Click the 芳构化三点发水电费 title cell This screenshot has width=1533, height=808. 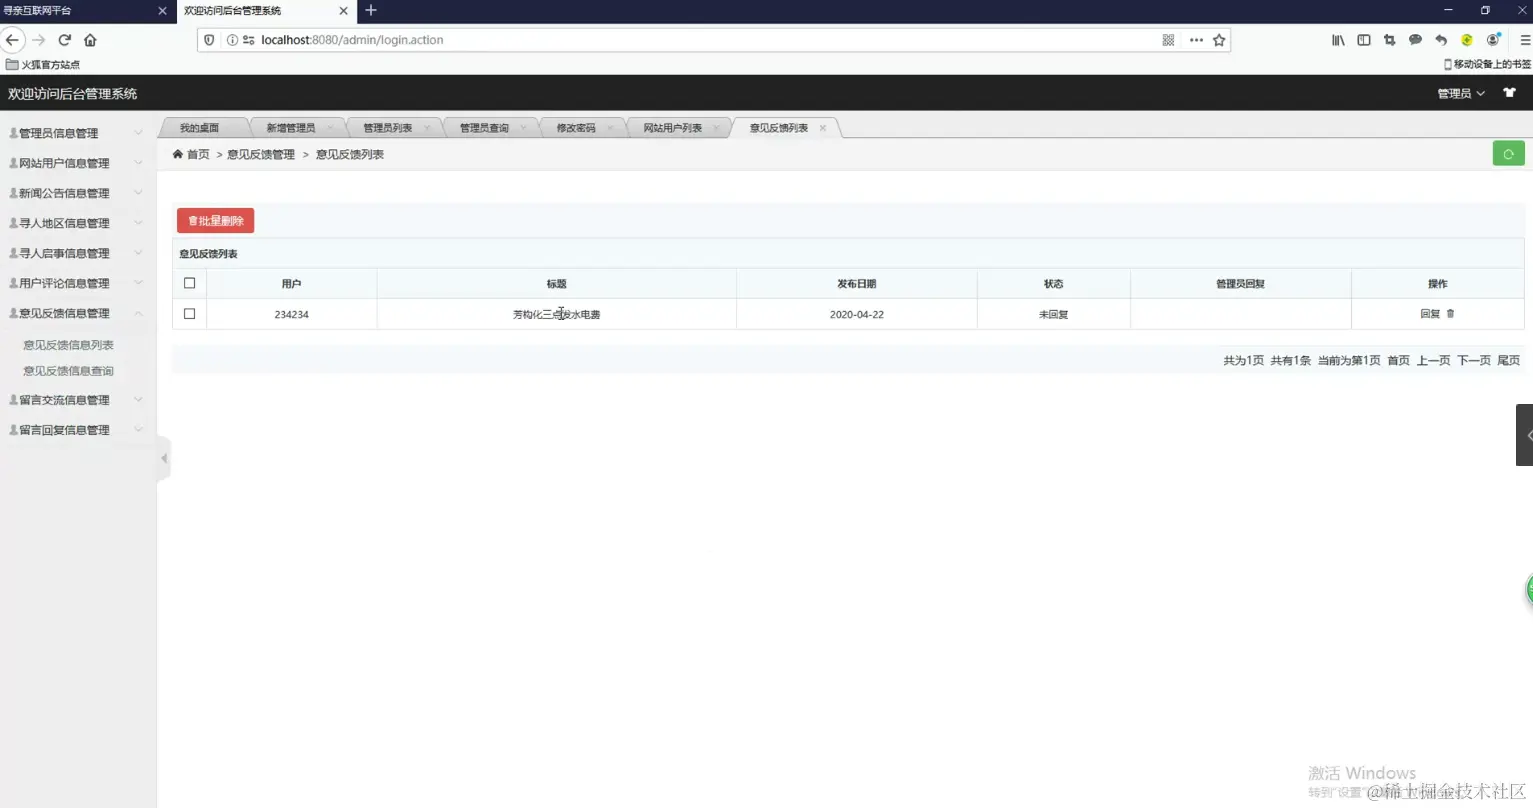click(557, 314)
